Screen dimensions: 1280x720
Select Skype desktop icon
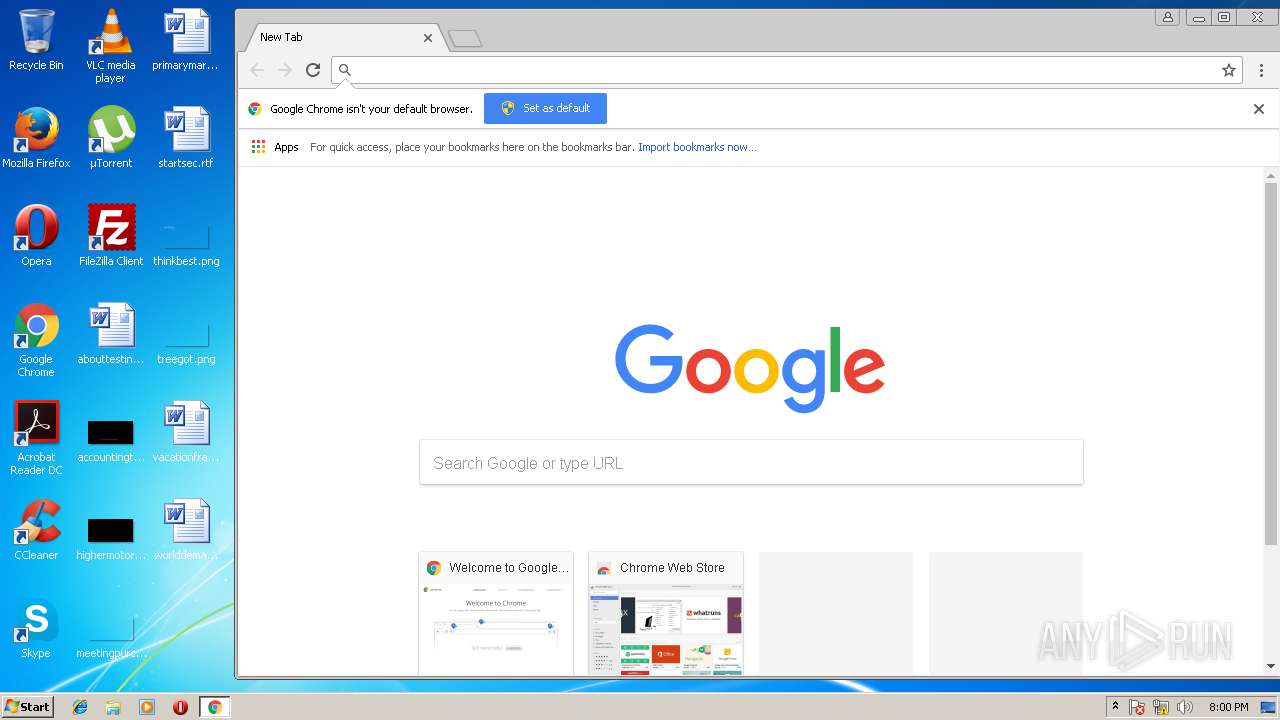[x=36, y=627]
